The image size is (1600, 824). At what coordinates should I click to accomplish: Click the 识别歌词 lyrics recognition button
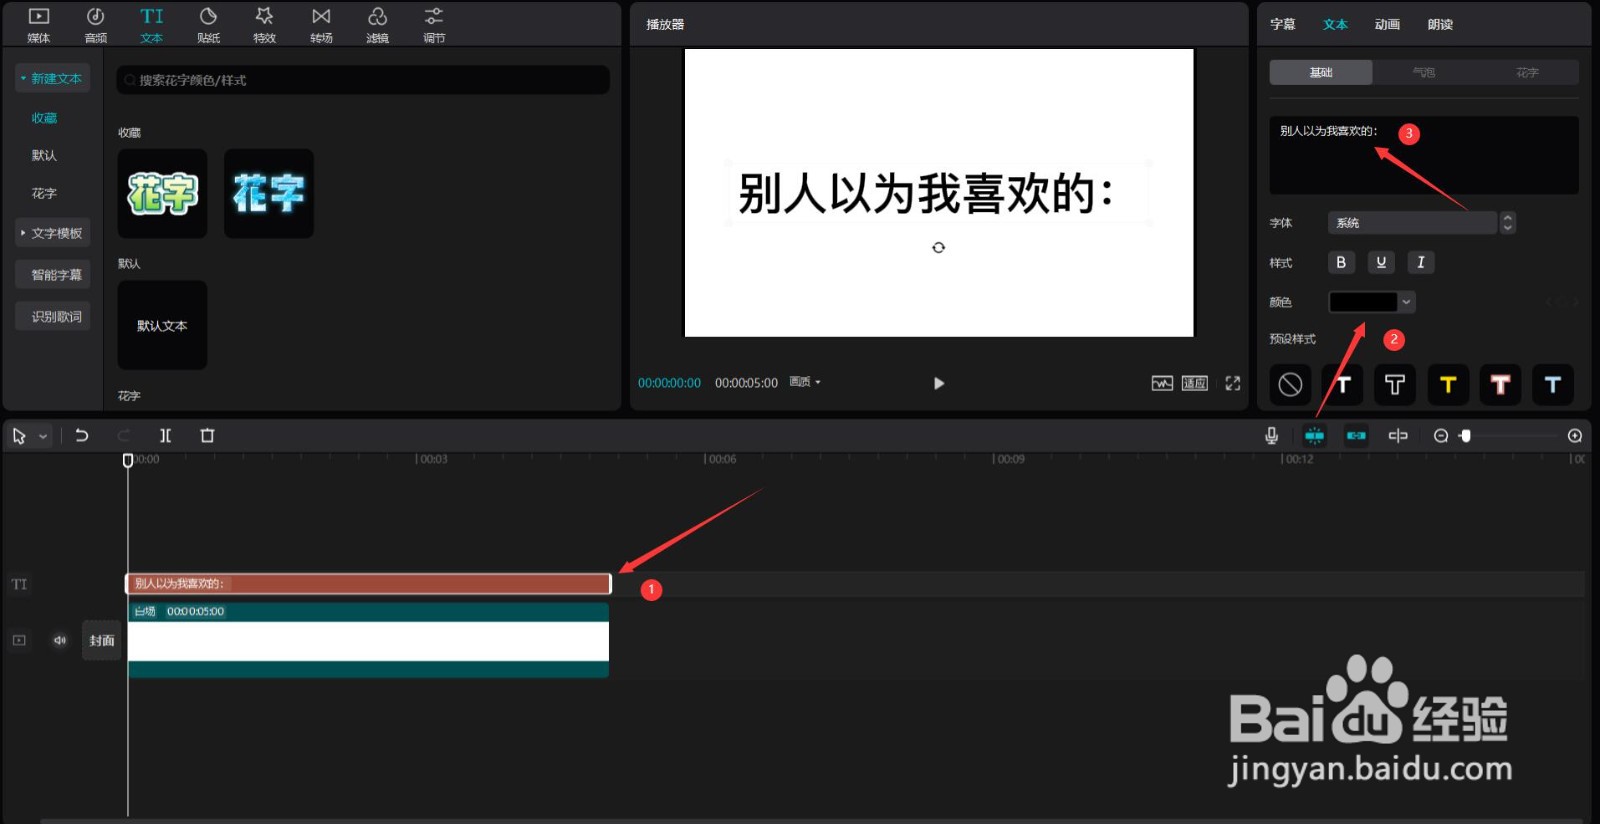52,317
